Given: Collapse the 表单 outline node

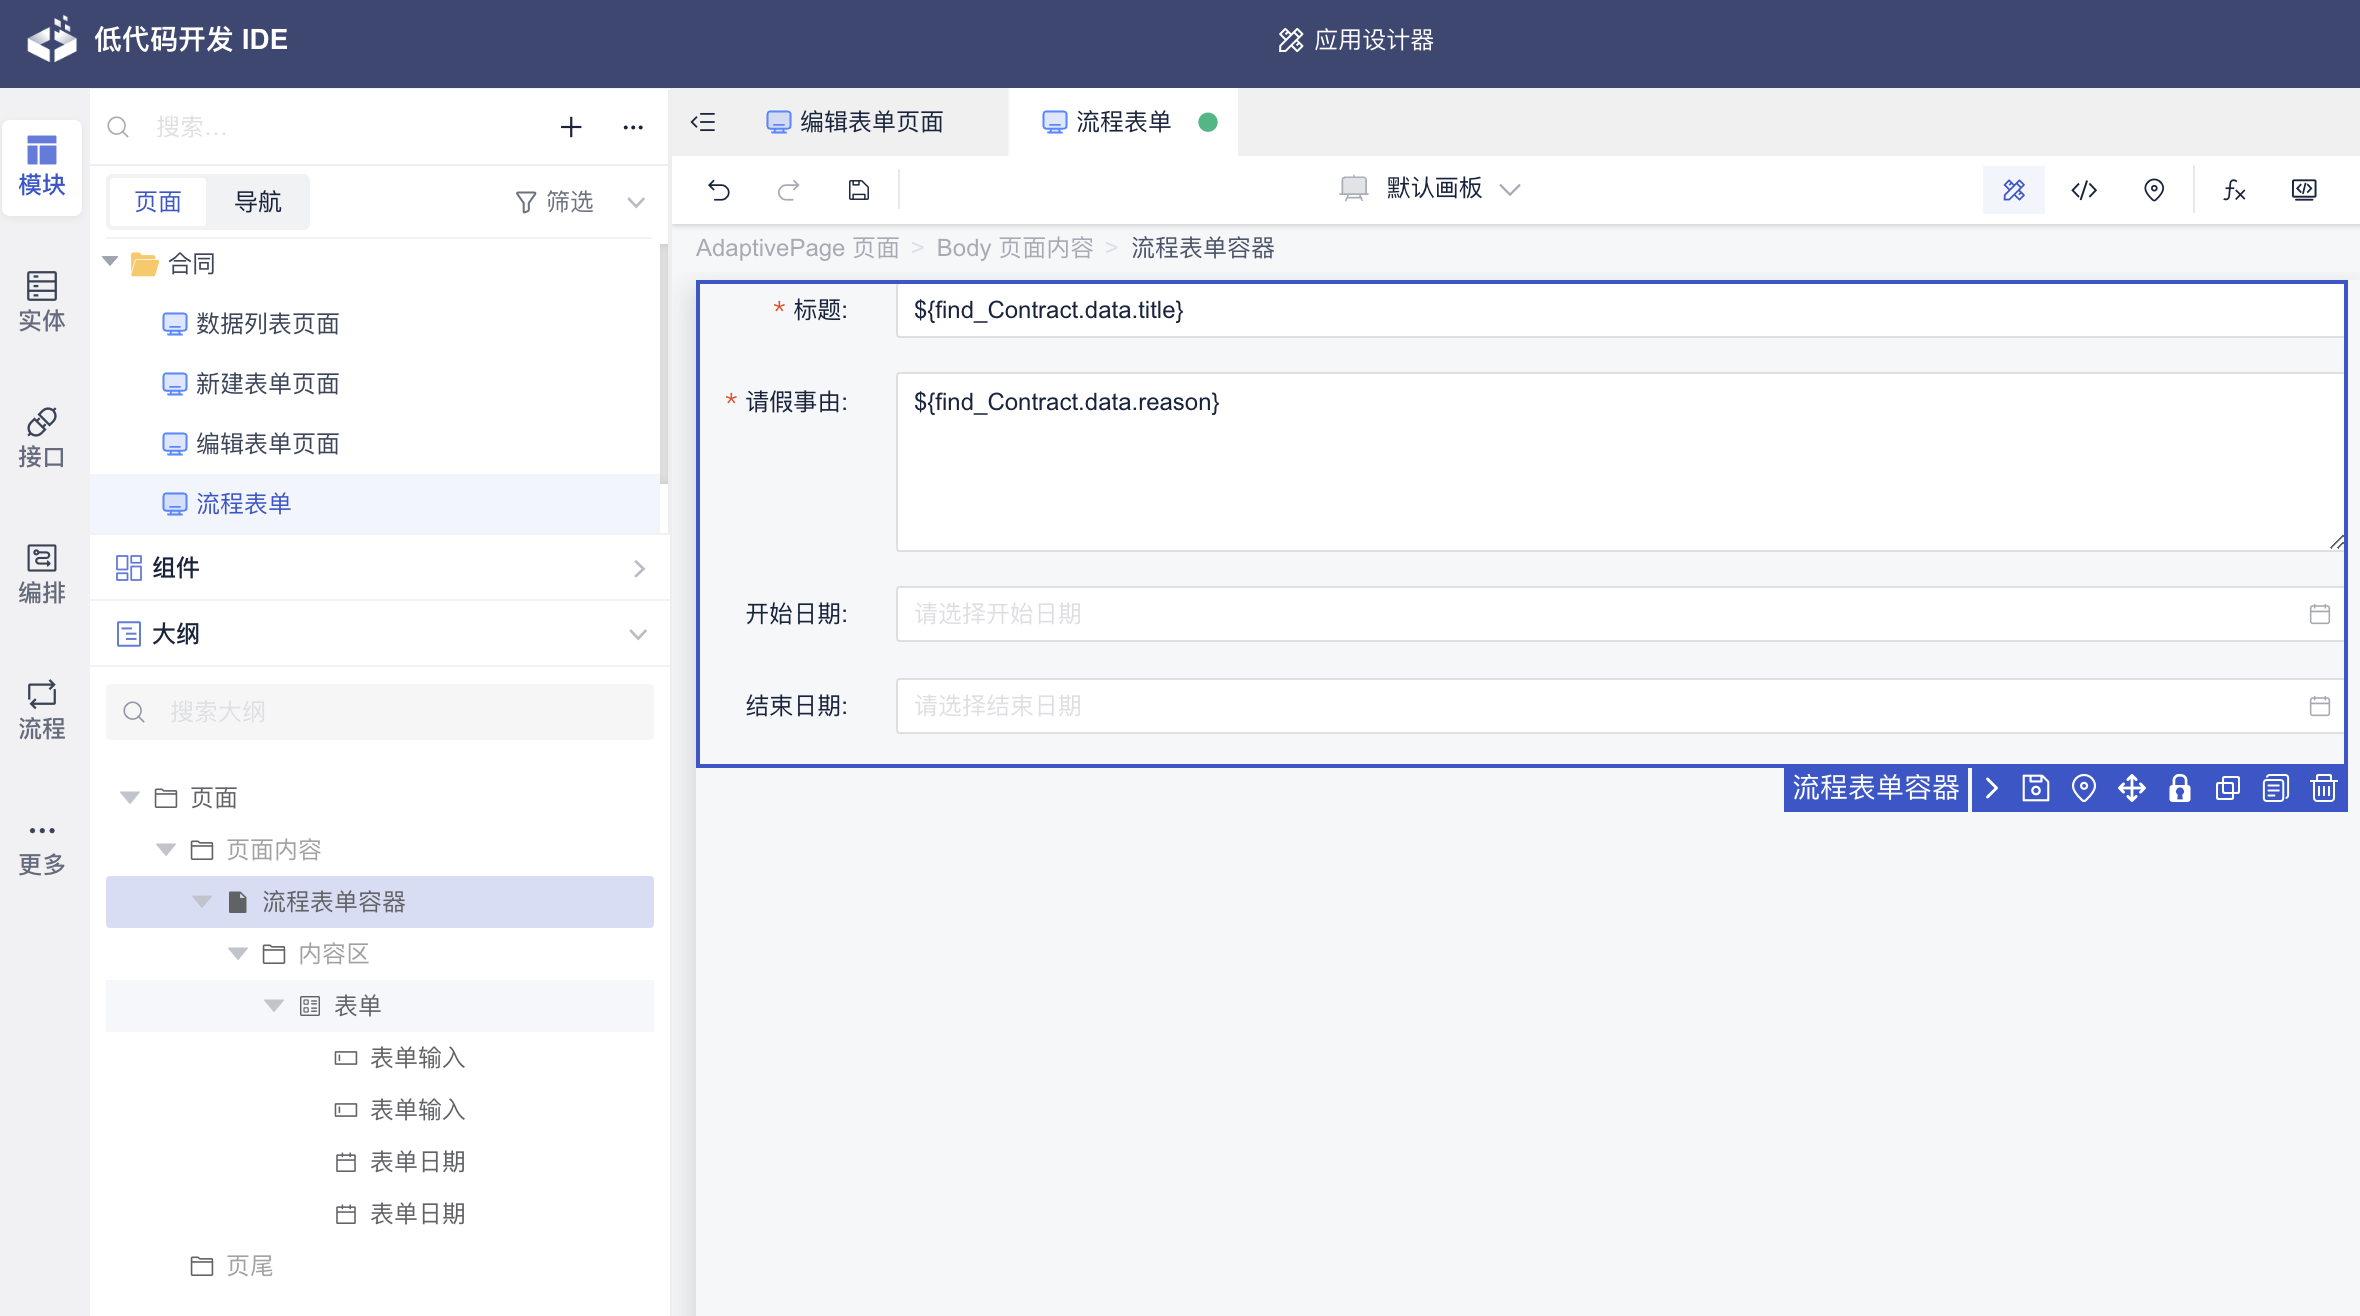Looking at the screenshot, I should tap(273, 1006).
